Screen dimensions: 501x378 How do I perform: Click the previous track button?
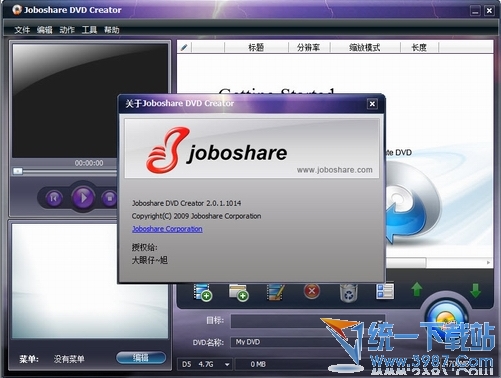click(x=54, y=198)
